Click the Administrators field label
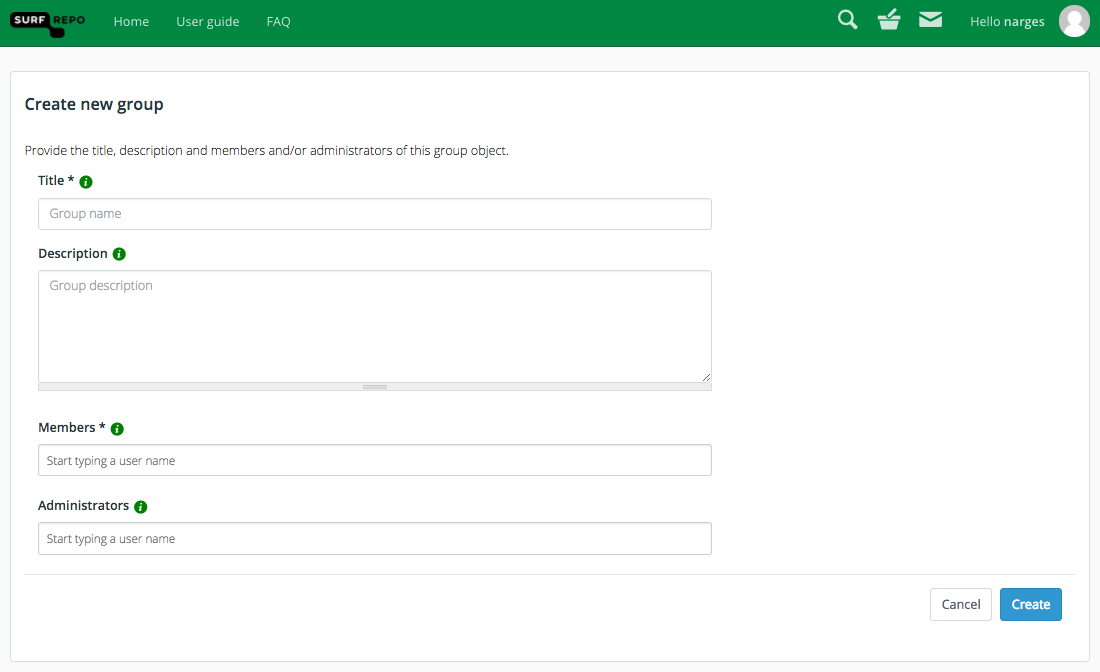1100x672 pixels. 83,505
